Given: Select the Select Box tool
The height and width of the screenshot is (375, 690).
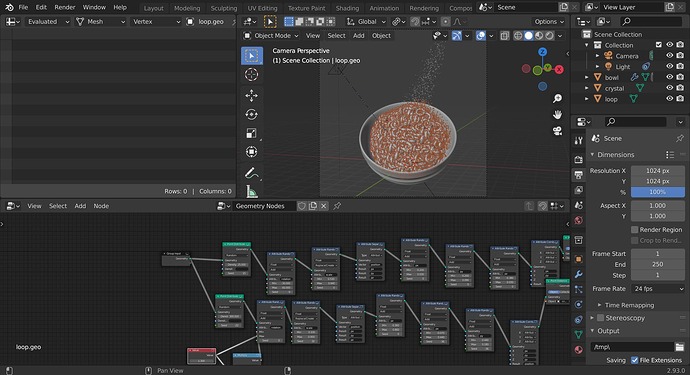Looking at the screenshot, I should [252, 56].
